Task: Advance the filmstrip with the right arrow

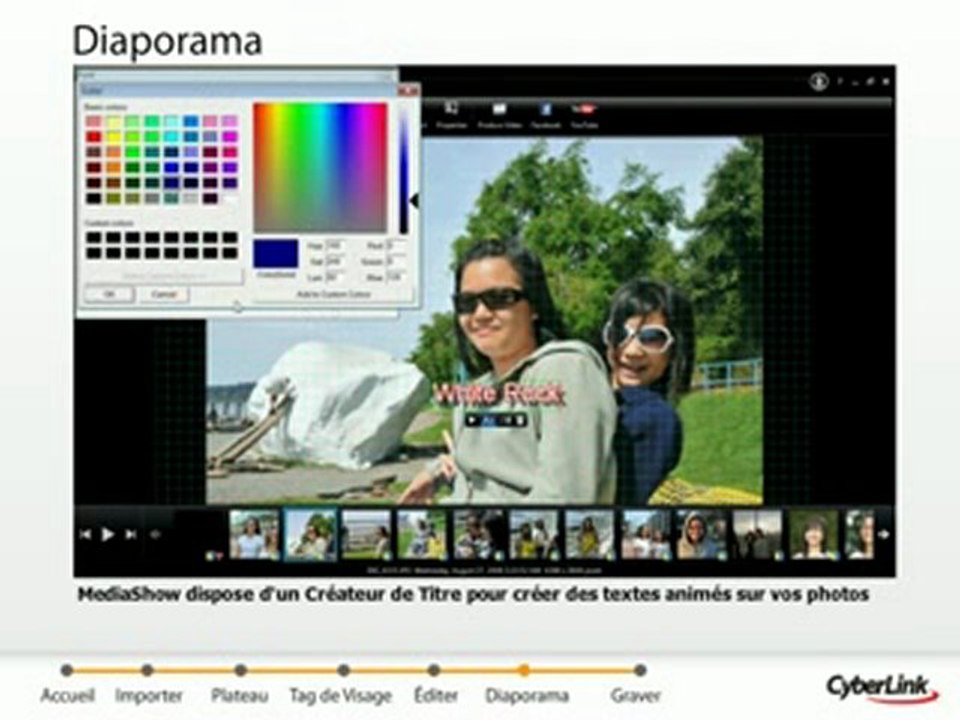Action: 884,534
